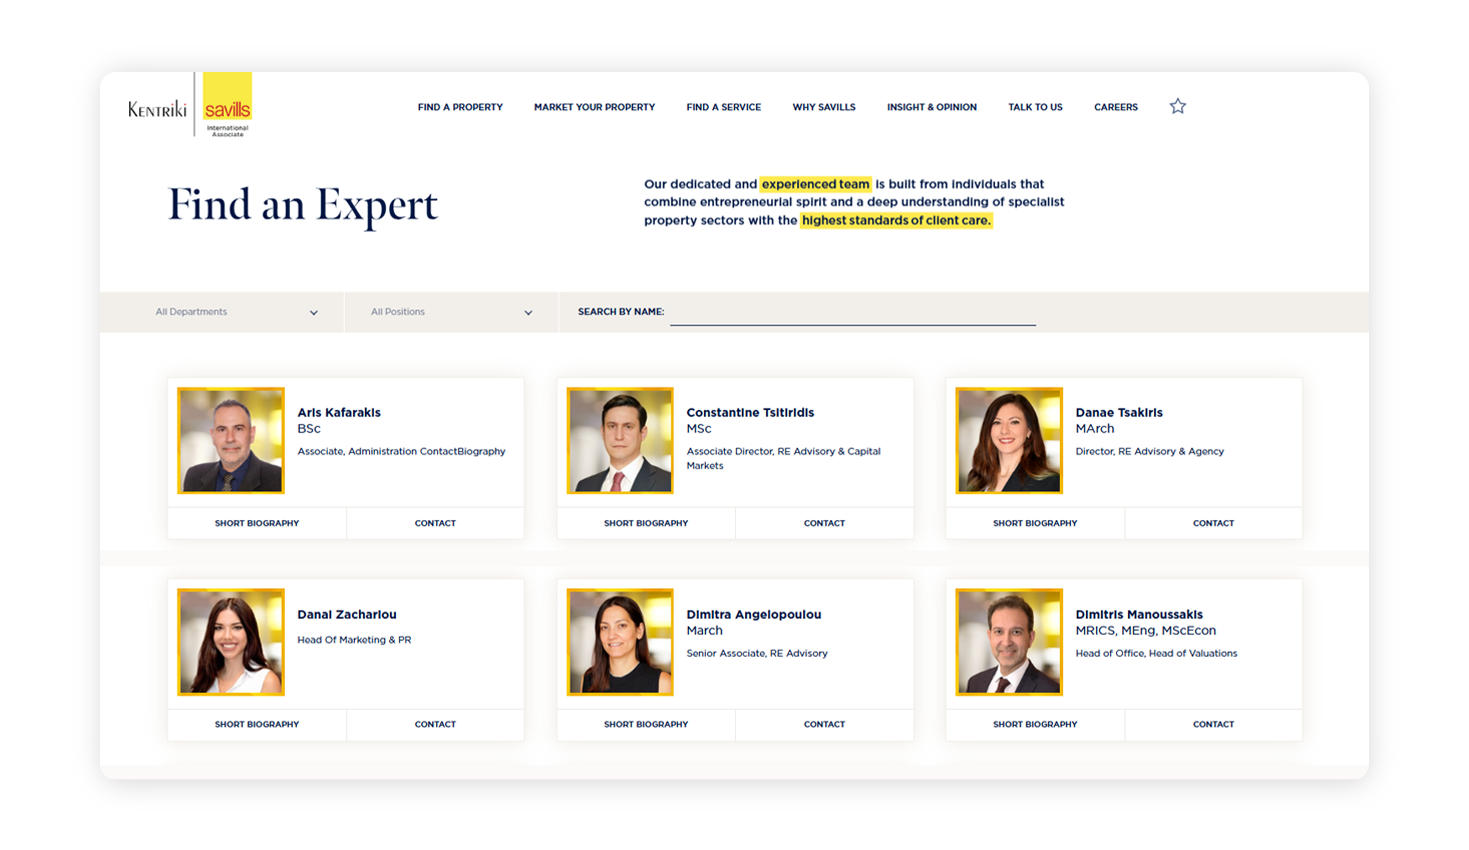Select the CAREERS navigation link

tap(1115, 106)
